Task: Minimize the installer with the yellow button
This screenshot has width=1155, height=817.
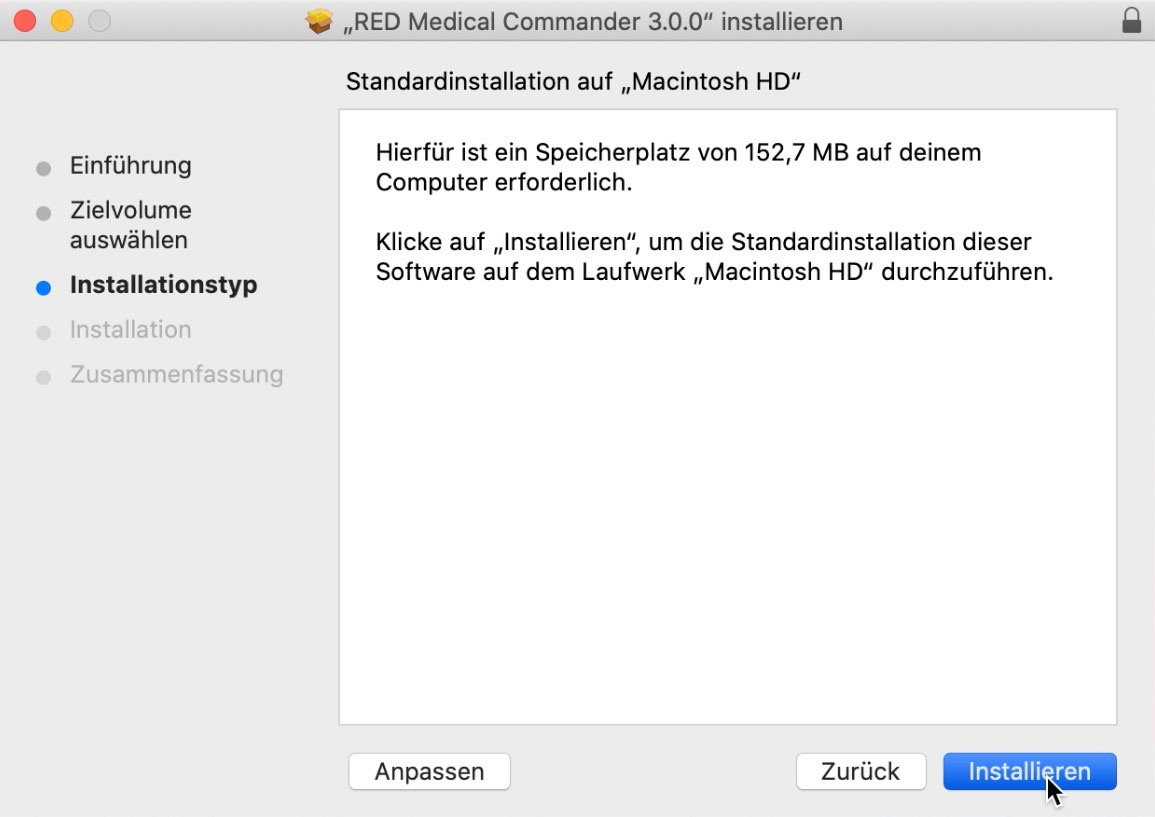Action: pos(62,21)
